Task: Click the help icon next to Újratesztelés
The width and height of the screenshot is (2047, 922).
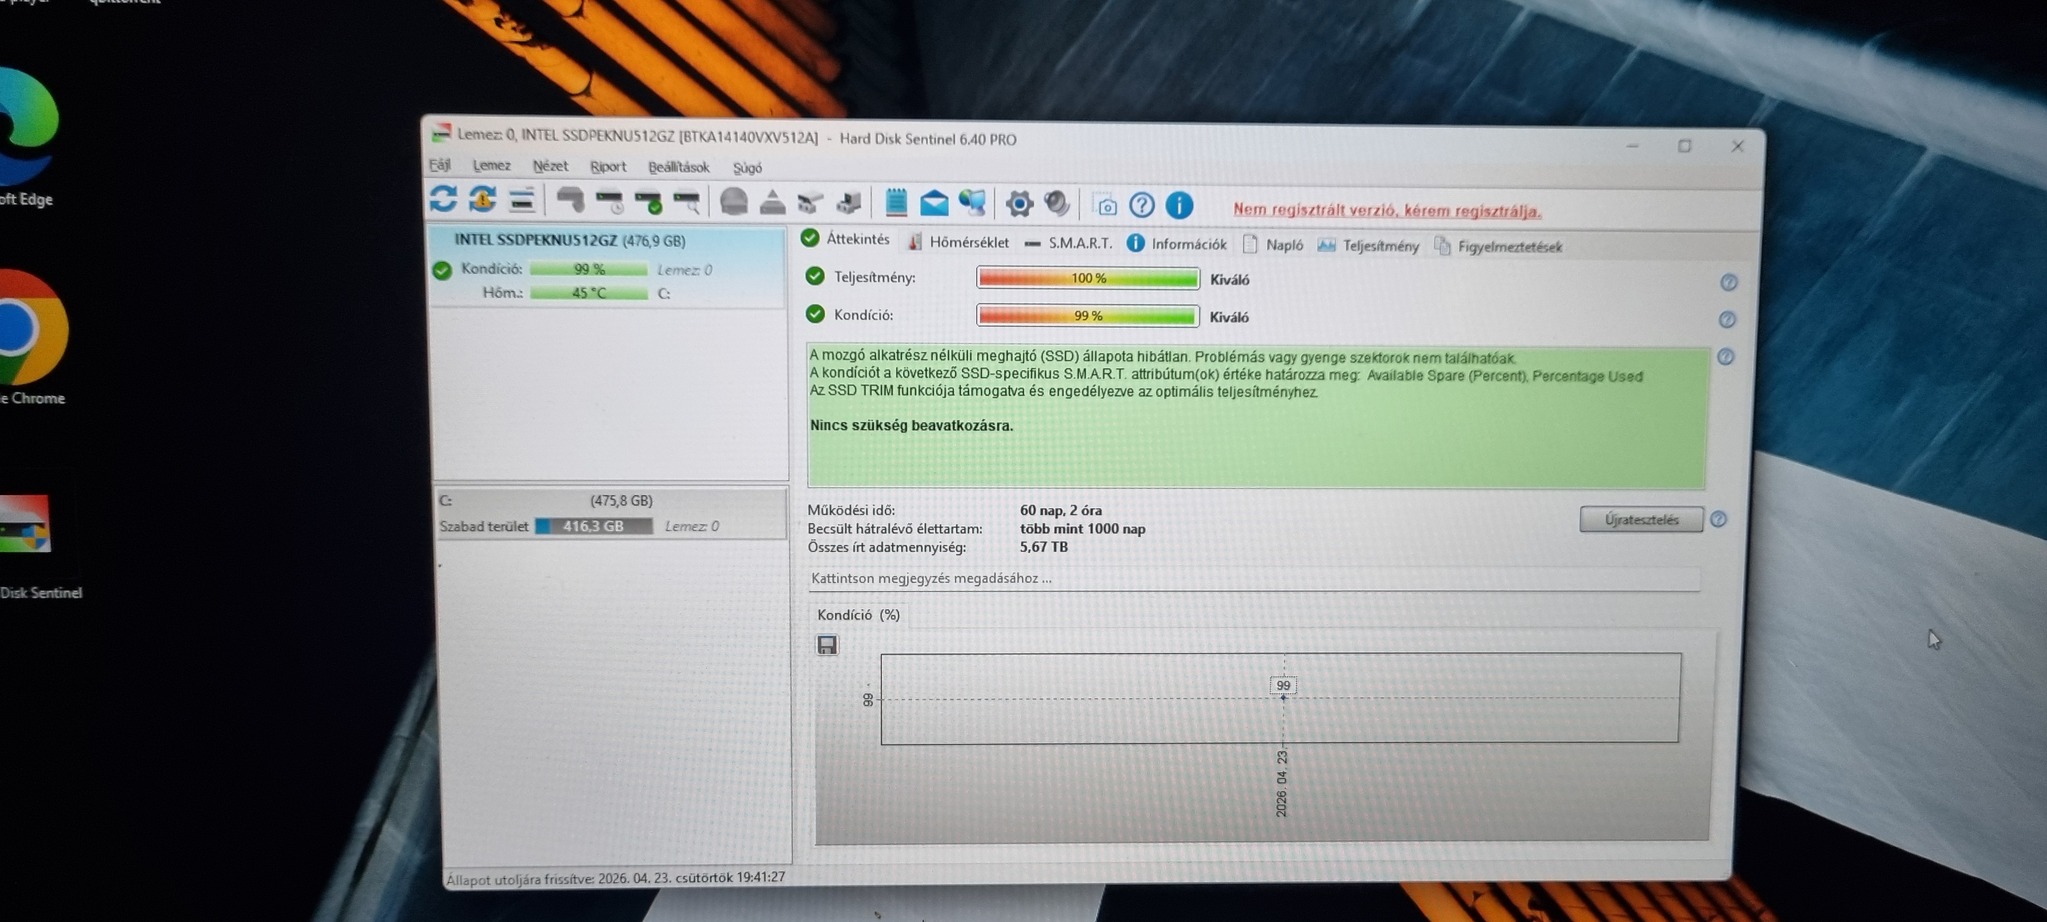Action: tap(1718, 520)
